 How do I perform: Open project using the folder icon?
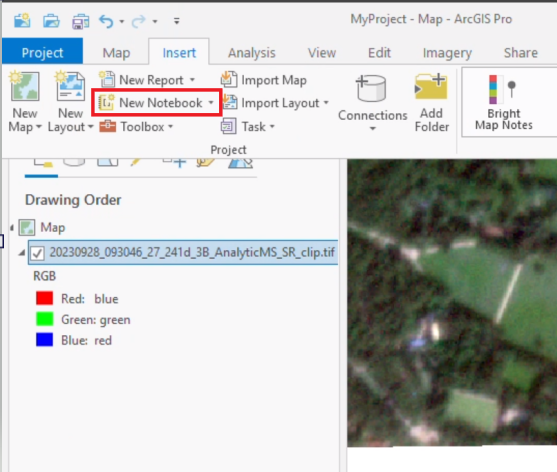[51, 21]
